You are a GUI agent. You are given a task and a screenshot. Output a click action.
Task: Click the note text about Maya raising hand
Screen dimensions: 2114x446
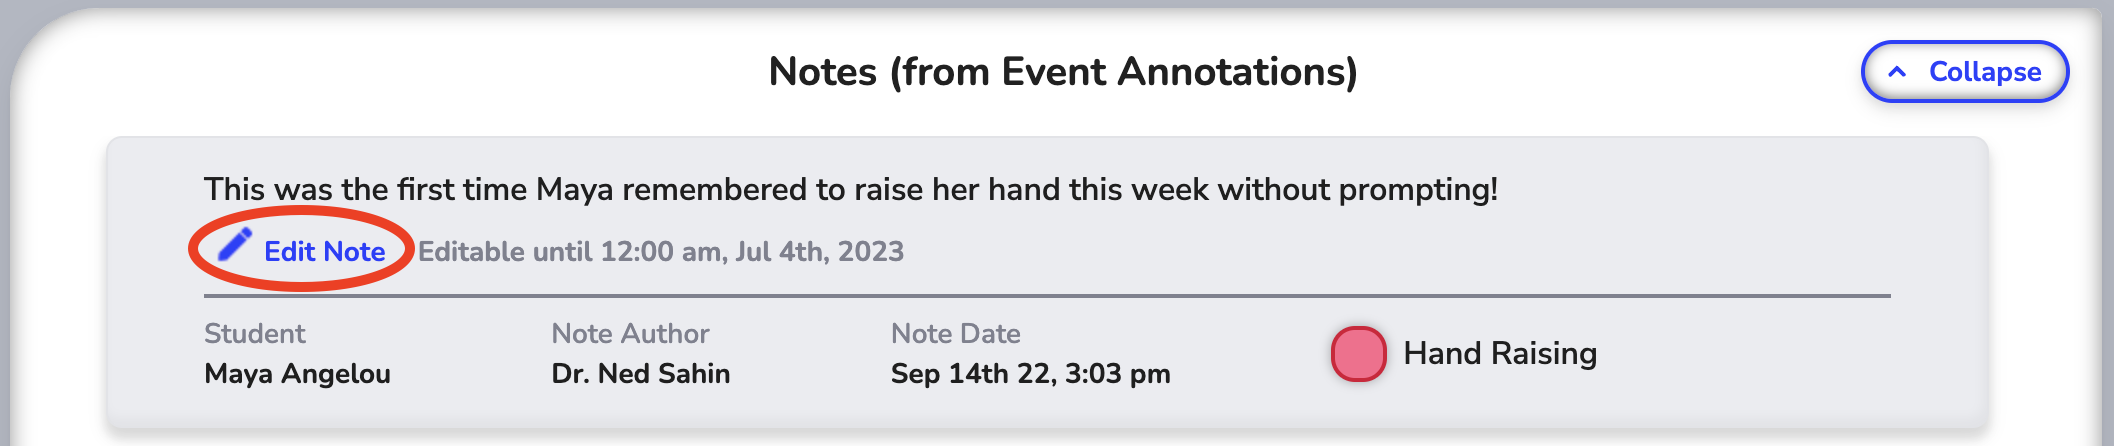[x=851, y=189]
